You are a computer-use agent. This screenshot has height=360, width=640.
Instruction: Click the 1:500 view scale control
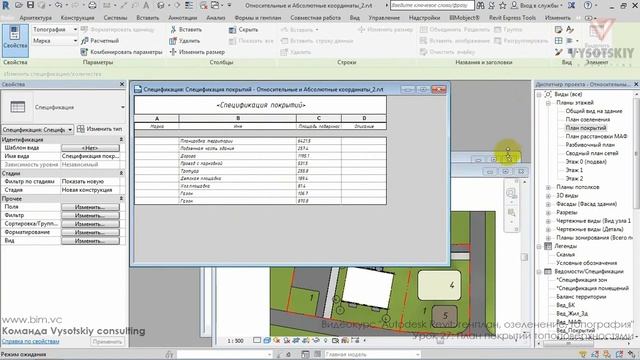tap(235, 340)
